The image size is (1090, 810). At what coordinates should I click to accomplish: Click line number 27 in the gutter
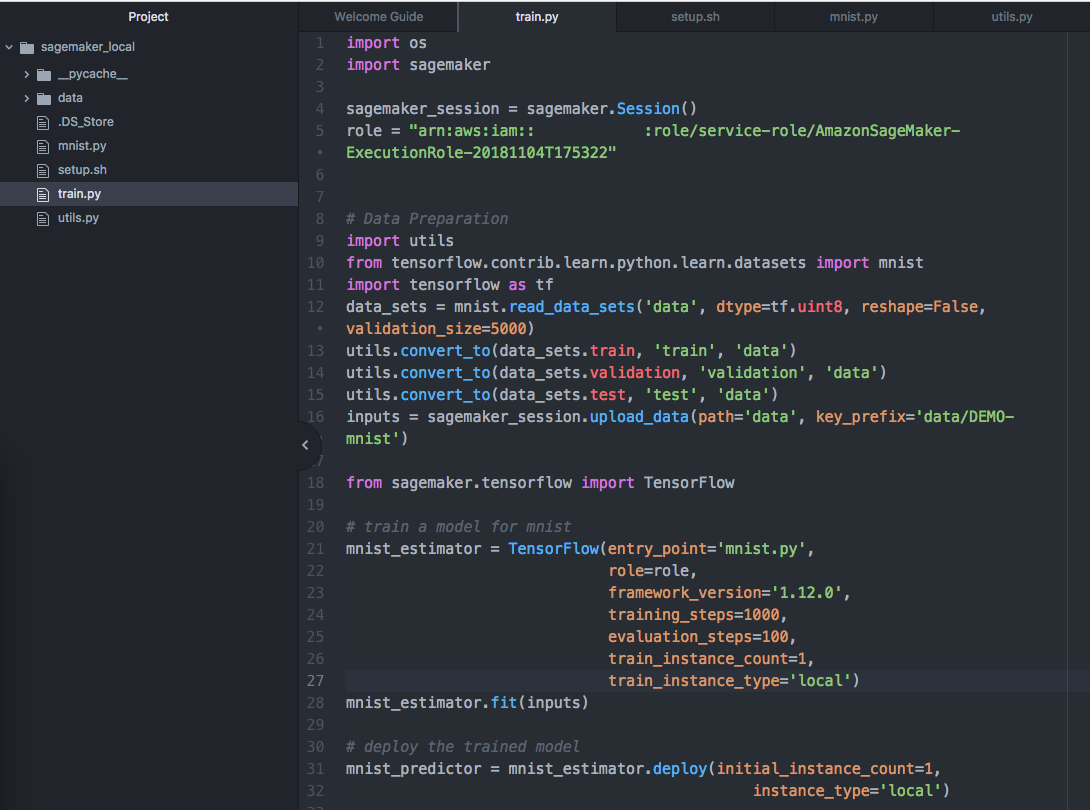(316, 681)
